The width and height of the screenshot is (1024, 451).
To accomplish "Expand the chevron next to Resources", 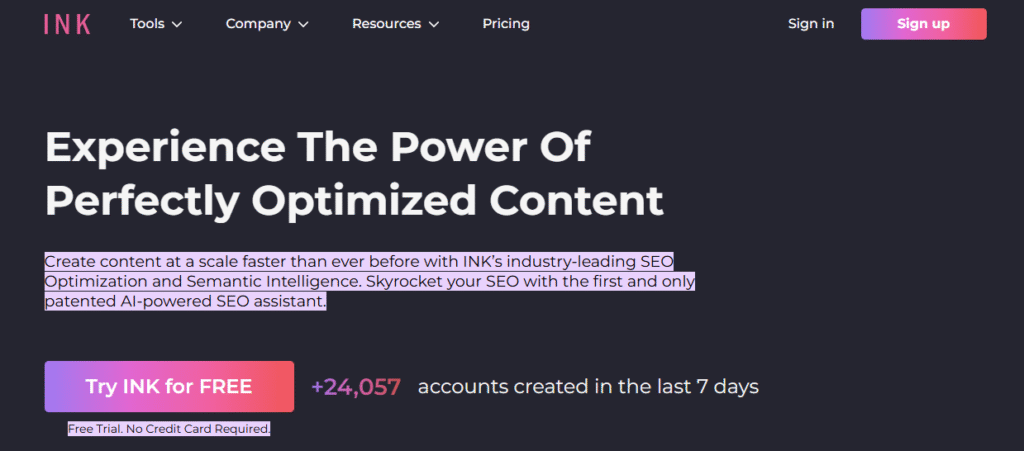I will [x=433, y=24].
